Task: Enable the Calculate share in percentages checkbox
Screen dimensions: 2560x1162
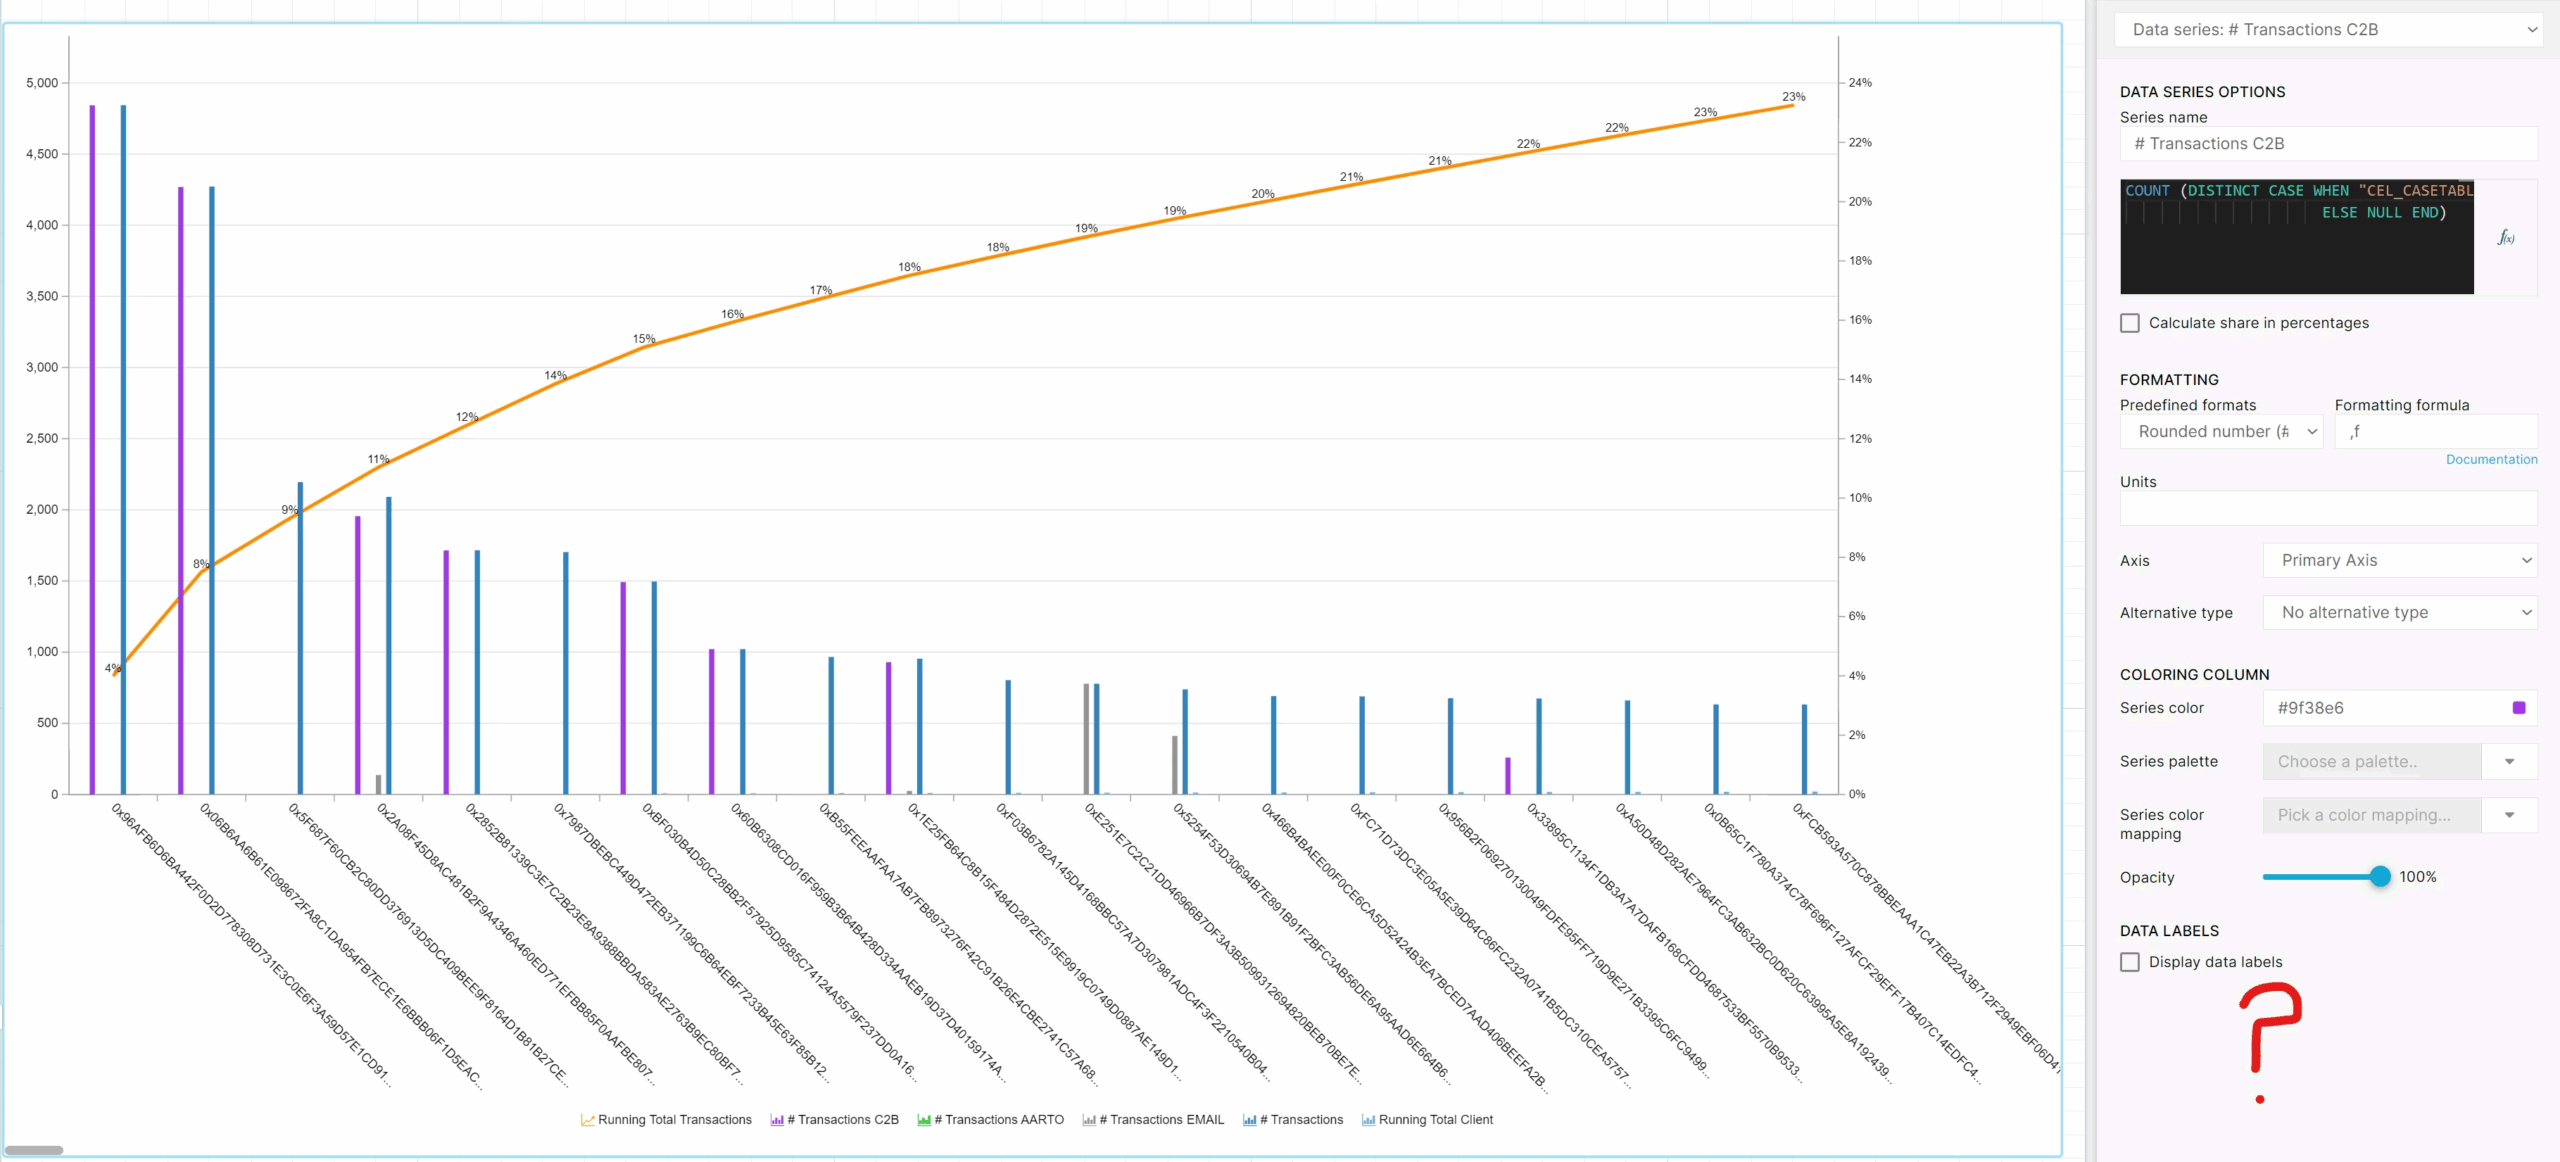Action: (x=2130, y=322)
